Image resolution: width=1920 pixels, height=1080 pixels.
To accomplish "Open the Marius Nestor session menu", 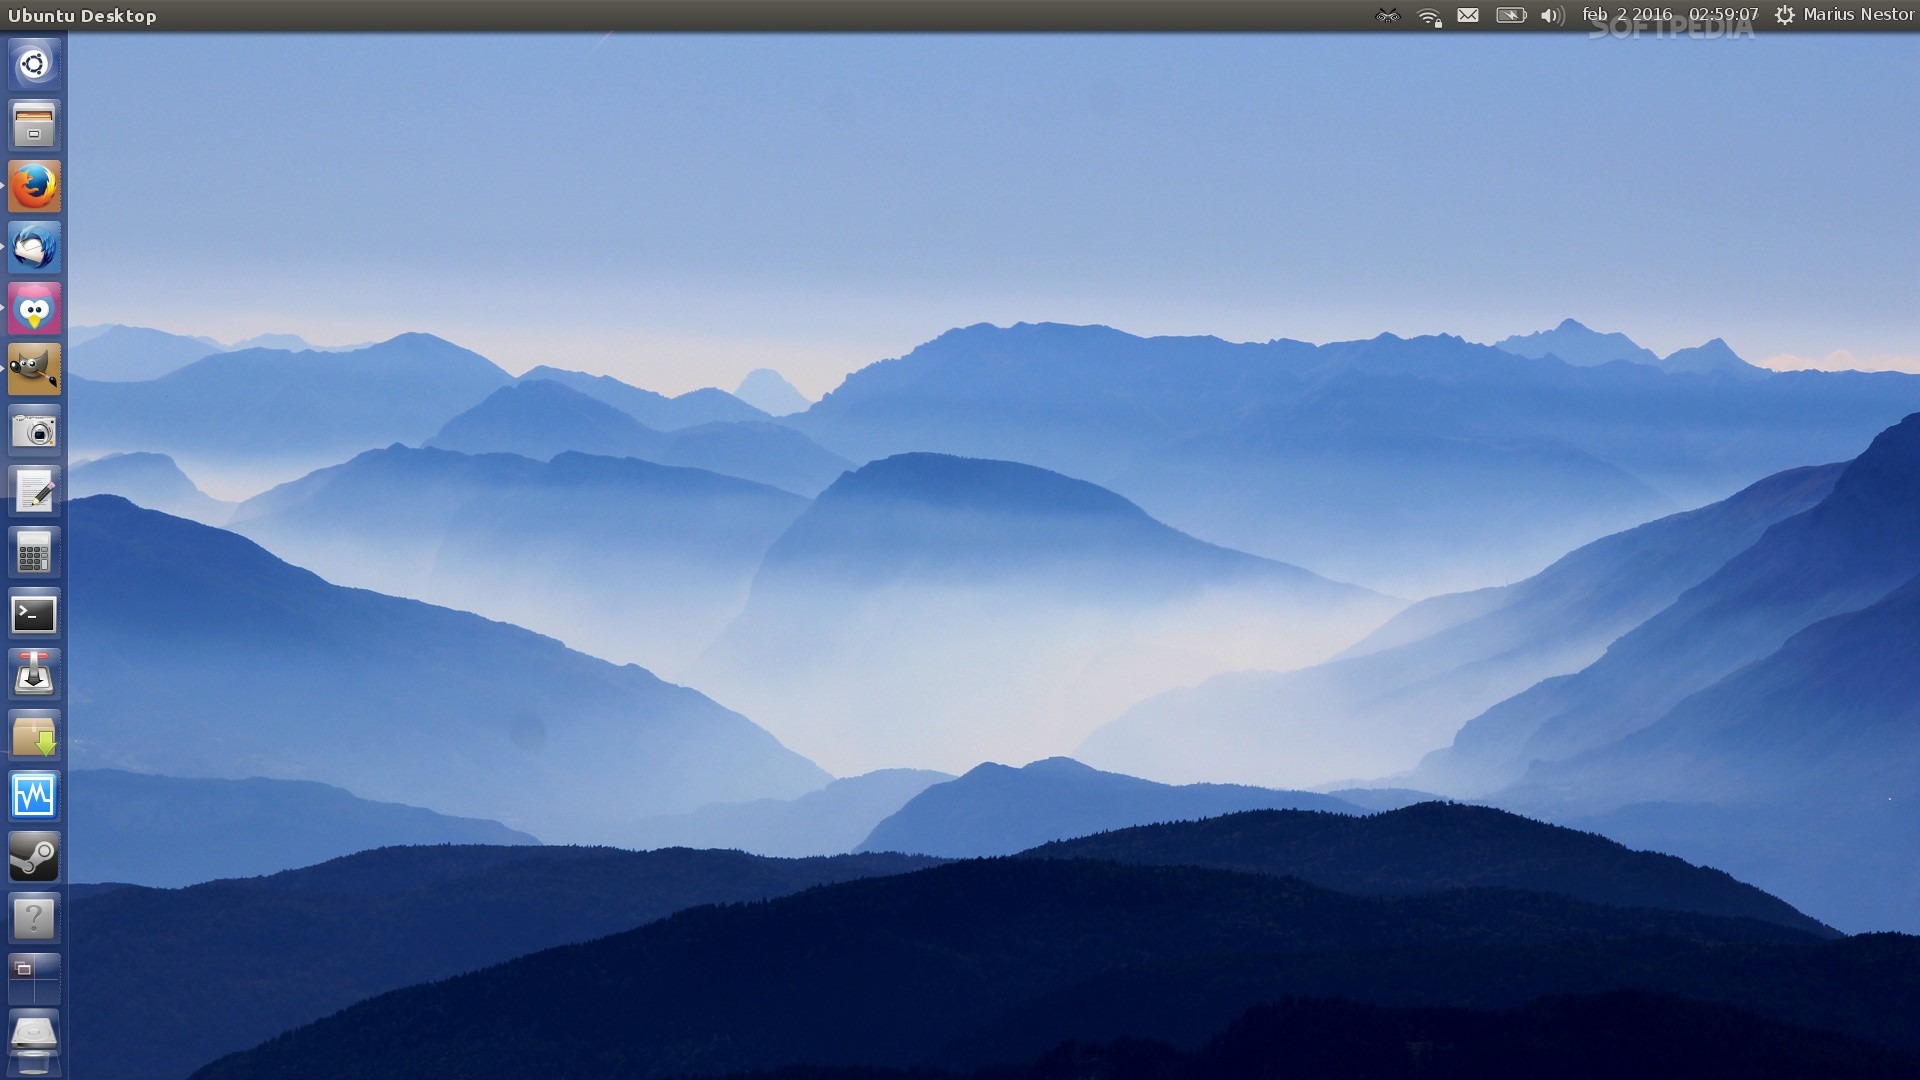I will coord(1845,15).
